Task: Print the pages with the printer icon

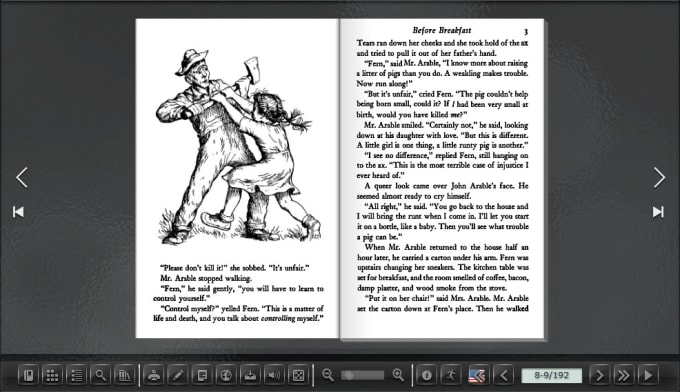Action: coord(154,375)
